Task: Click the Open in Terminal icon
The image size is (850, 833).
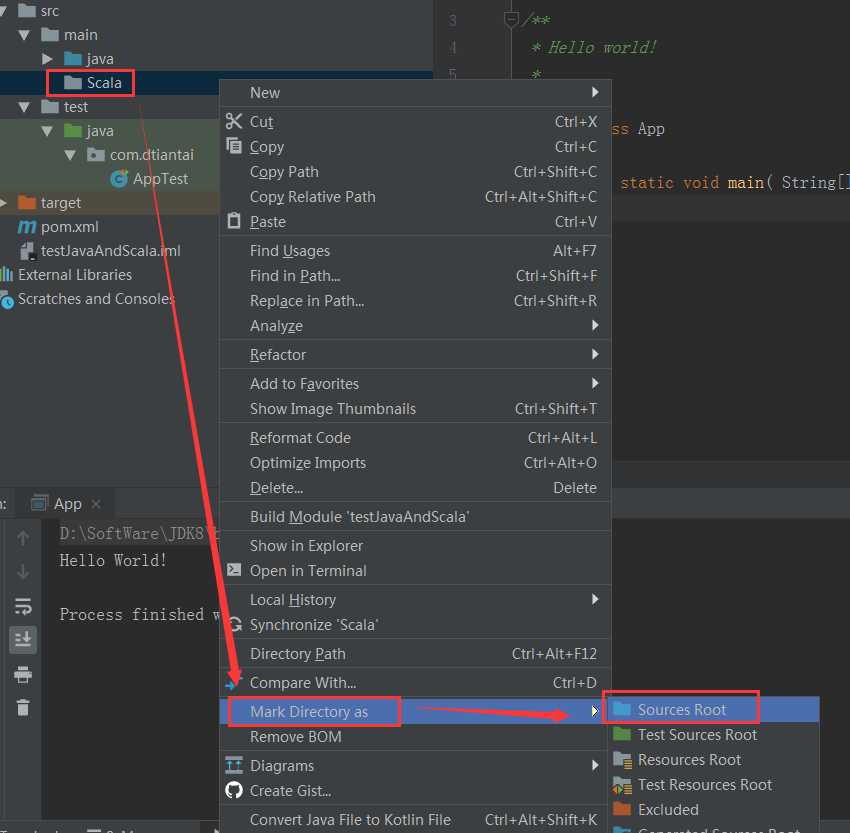Action: (x=234, y=570)
